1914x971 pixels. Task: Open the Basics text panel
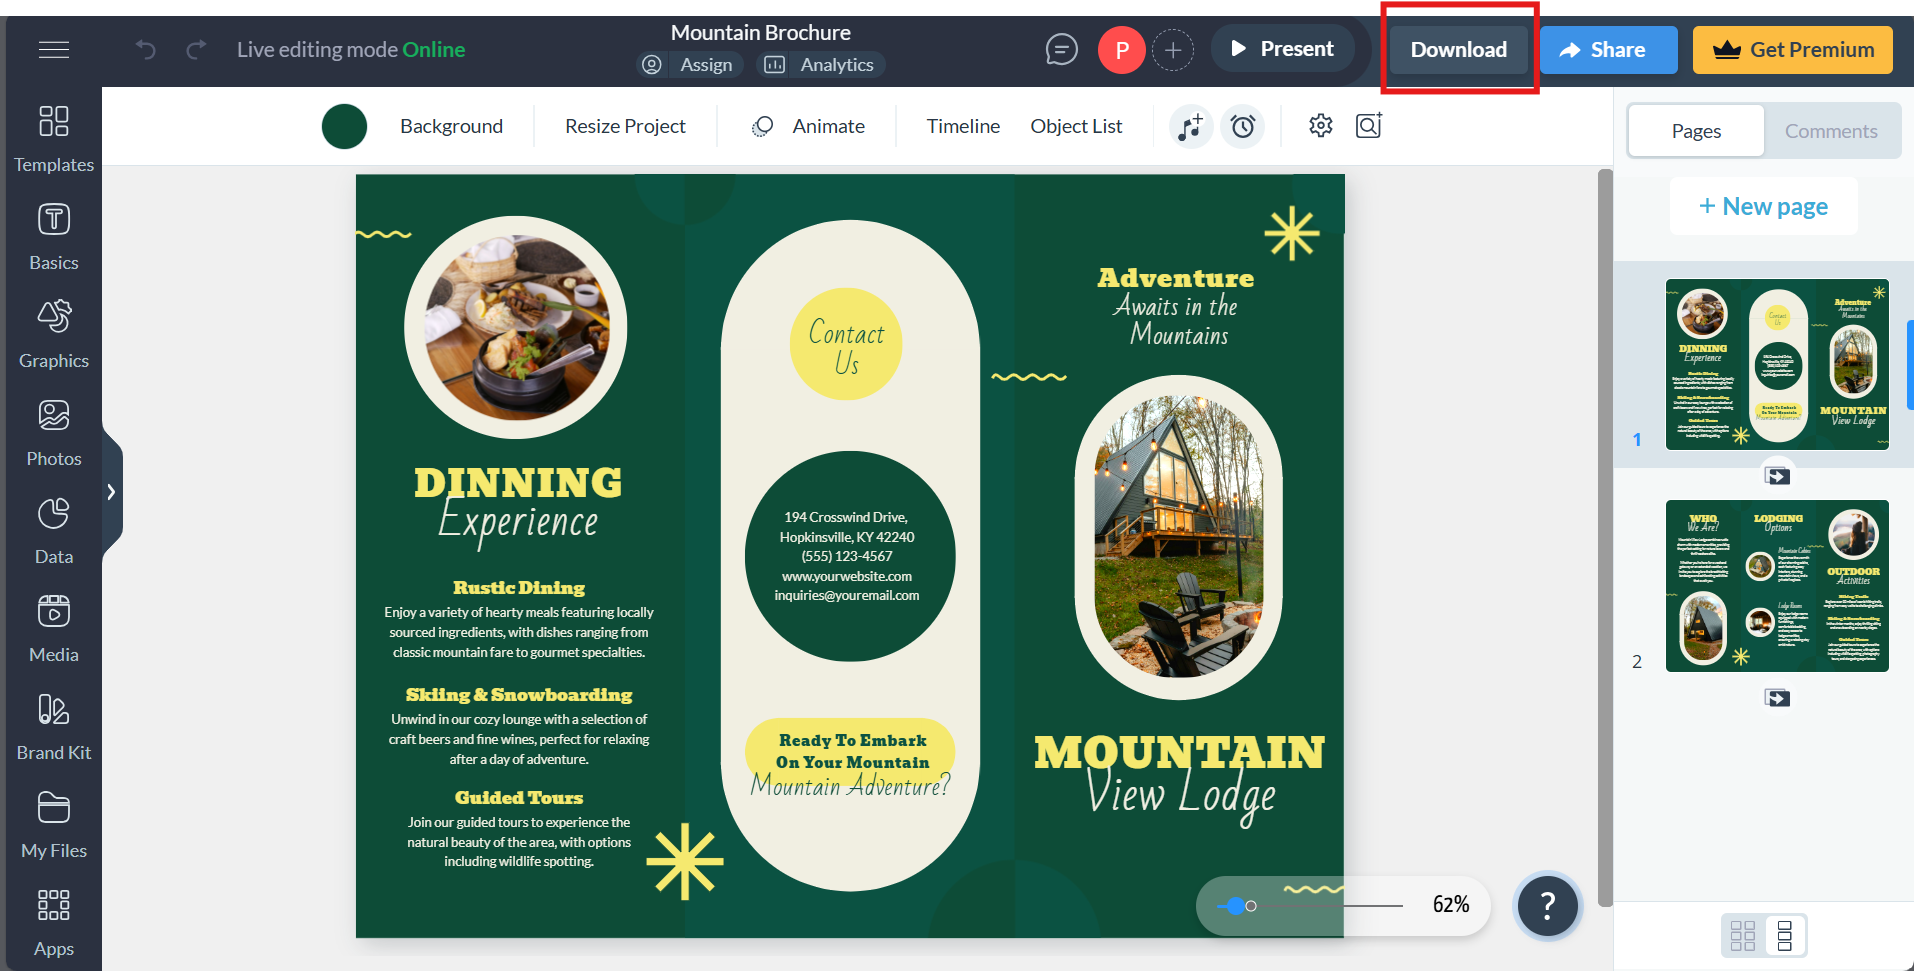54,236
